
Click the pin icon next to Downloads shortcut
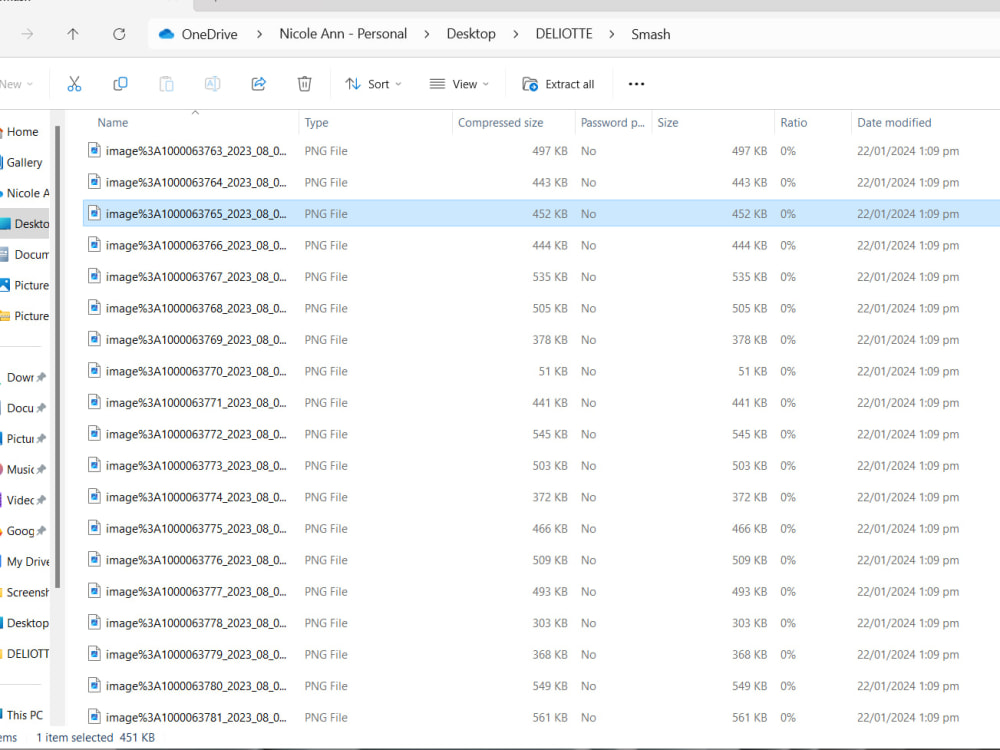tap(41, 378)
